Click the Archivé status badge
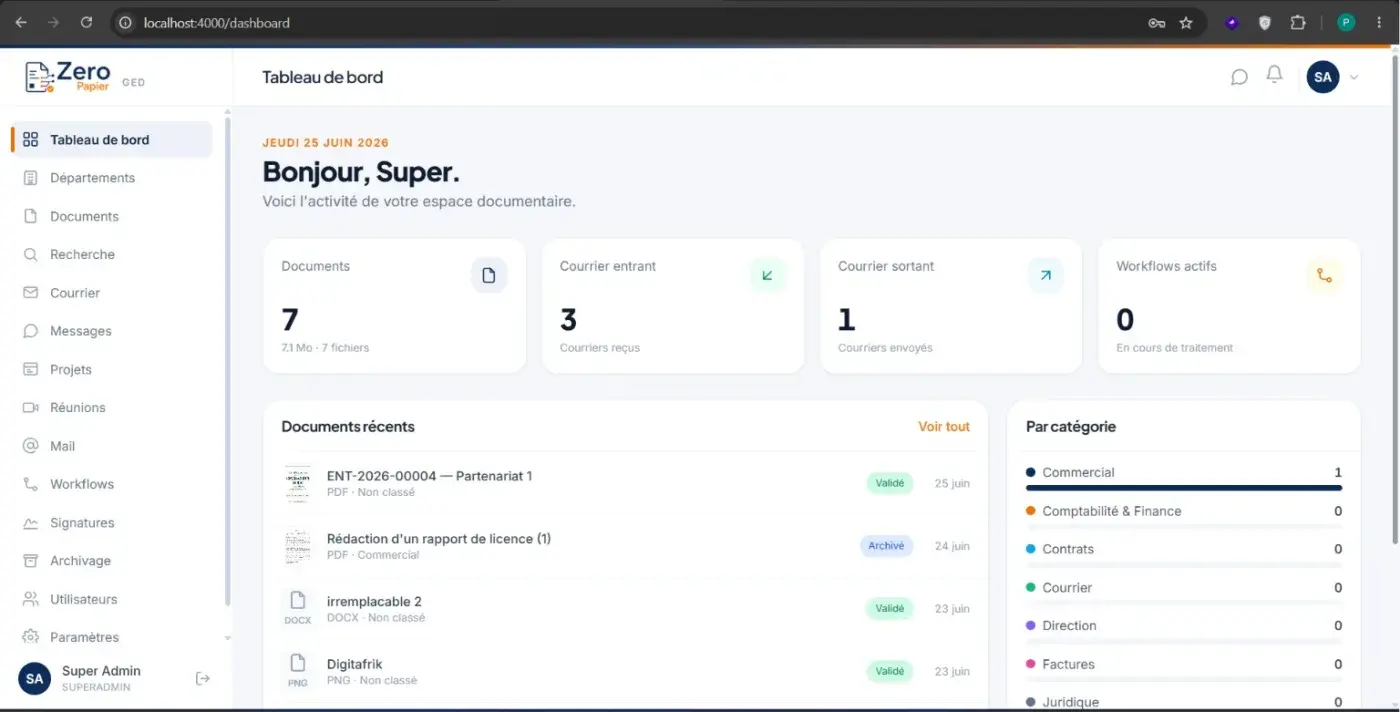The image size is (1400, 712). [x=886, y=546]
